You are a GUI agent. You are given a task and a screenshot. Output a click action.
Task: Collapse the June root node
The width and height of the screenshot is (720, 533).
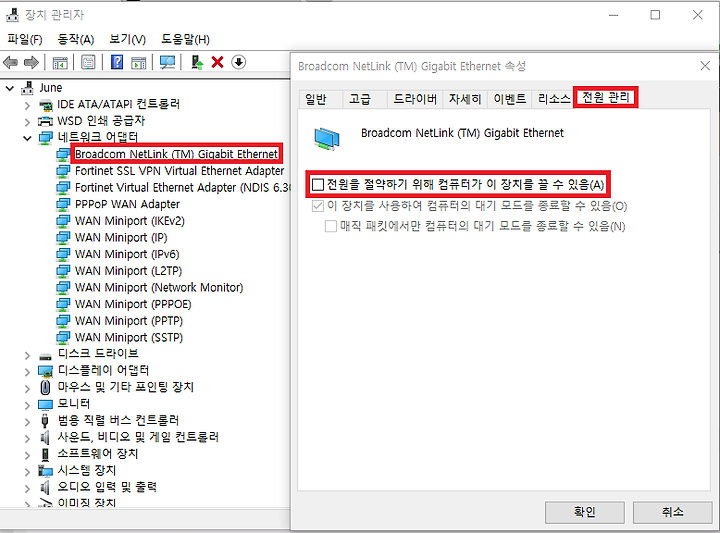click(x=10, y=88)
